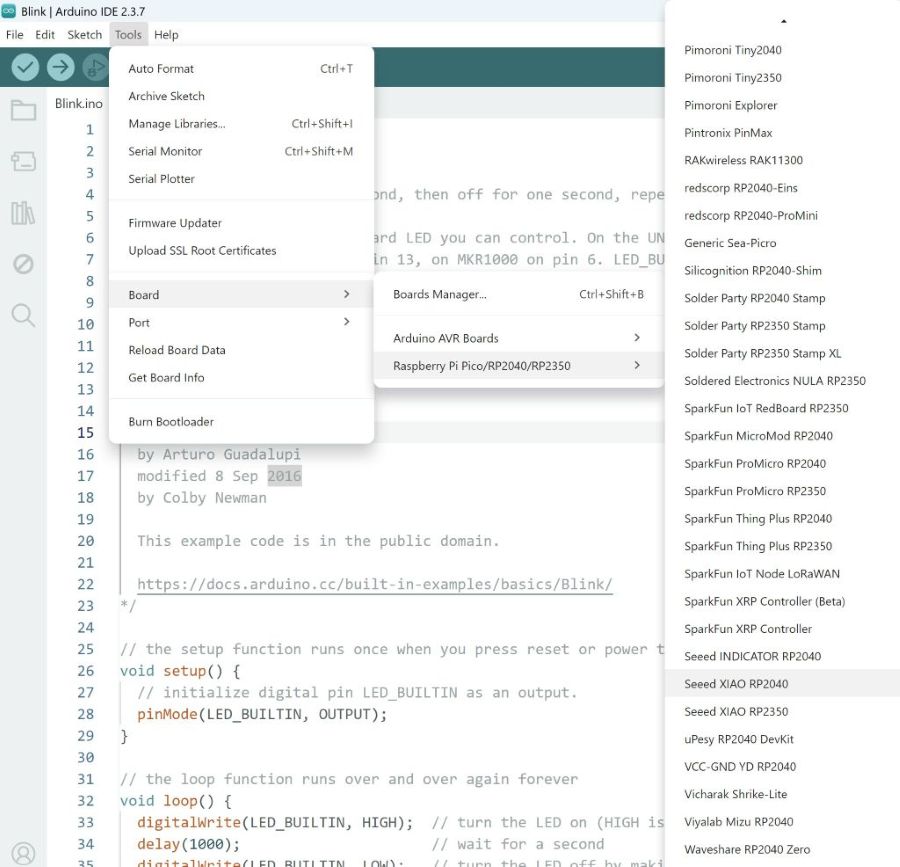The height and width of the screenshot is (867, 900).
Task: Open the Sketch menu
Action: (x=84, y=34)
